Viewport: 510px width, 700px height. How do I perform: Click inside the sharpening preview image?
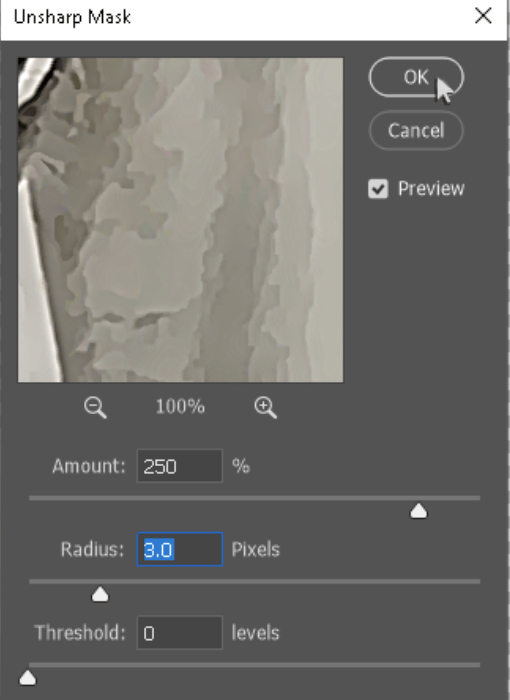[x=180, y=220]
